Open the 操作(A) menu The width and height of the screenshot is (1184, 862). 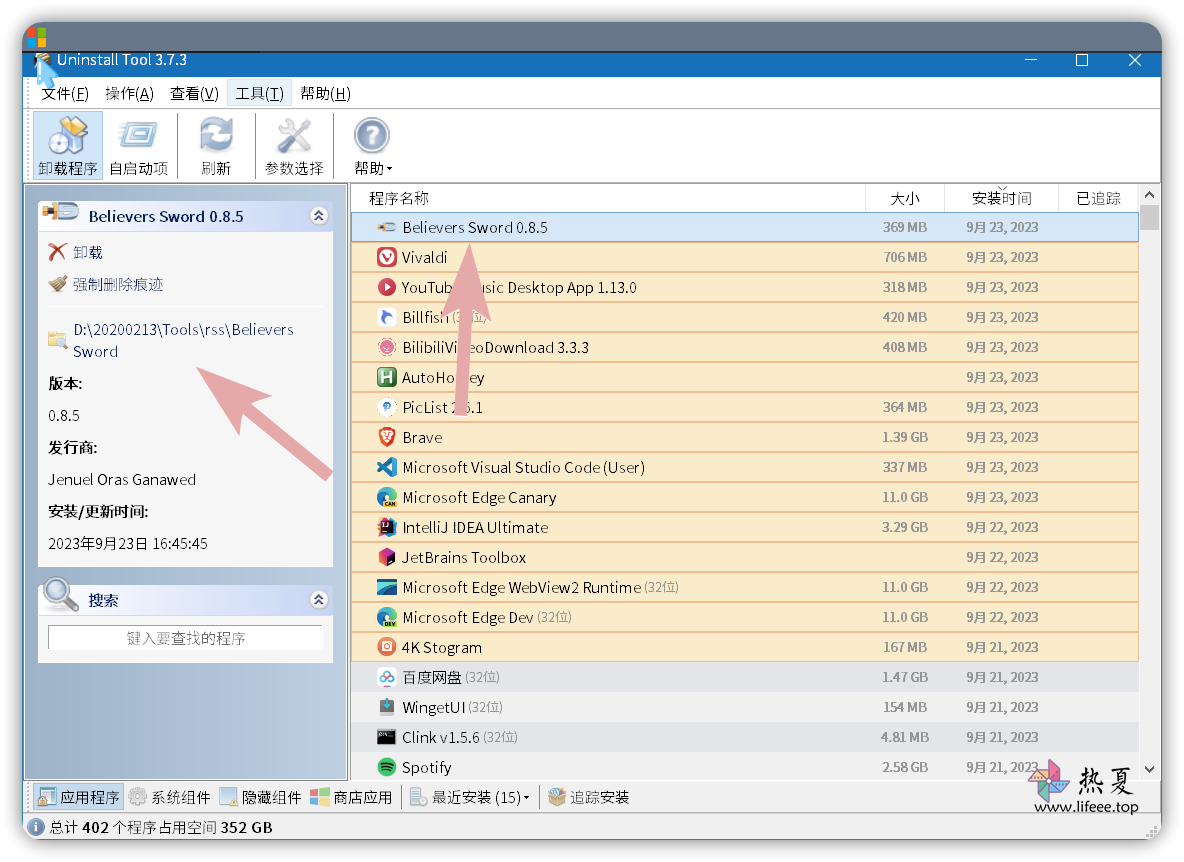[x=129, y=94]
